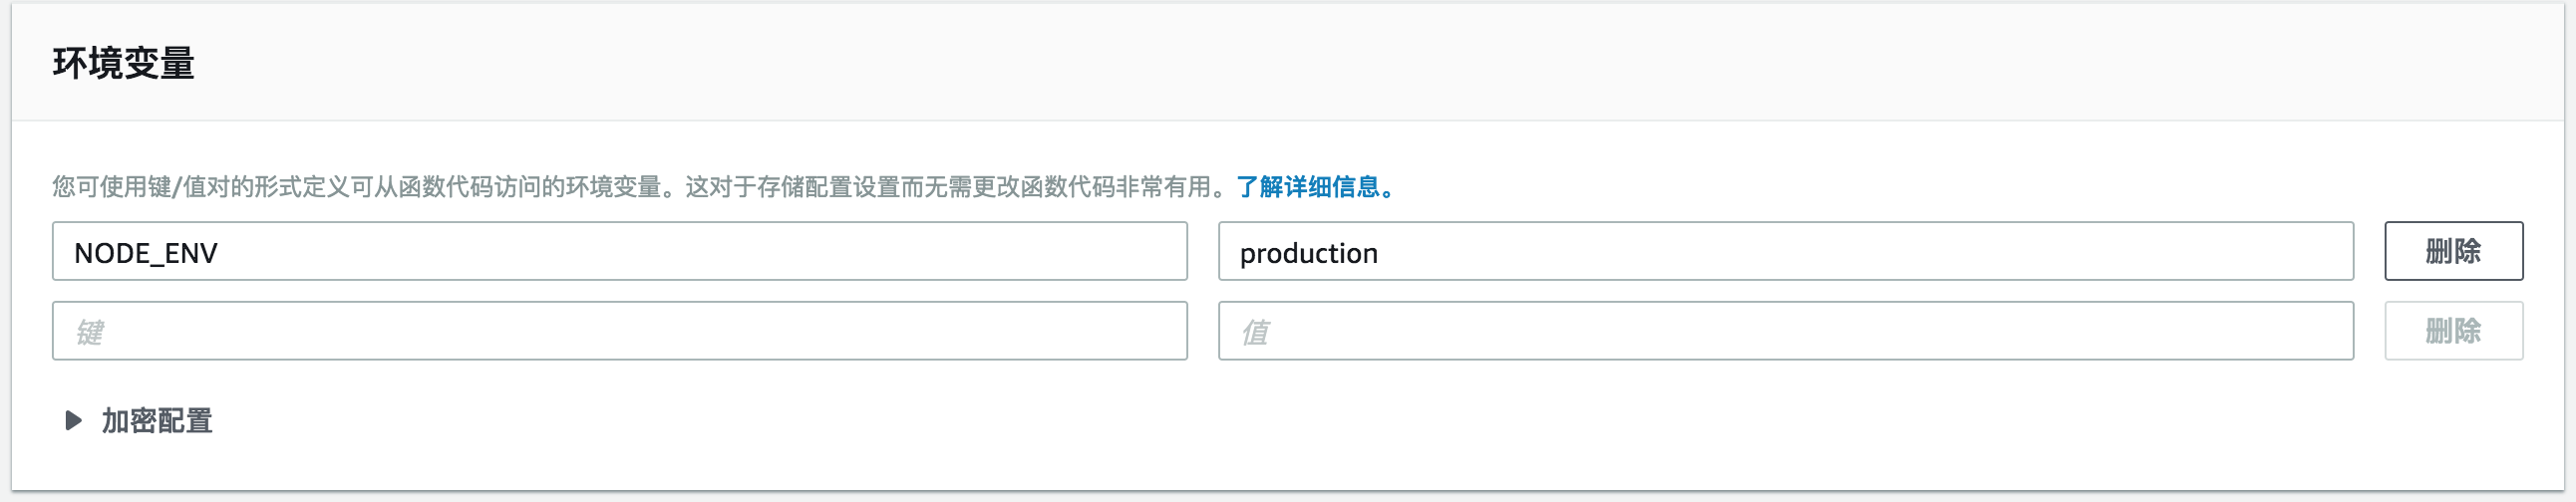This screenshot has height=502, width=2576.
Task: Click the 加密配置 section label
Action: click(x=157, y=421)
